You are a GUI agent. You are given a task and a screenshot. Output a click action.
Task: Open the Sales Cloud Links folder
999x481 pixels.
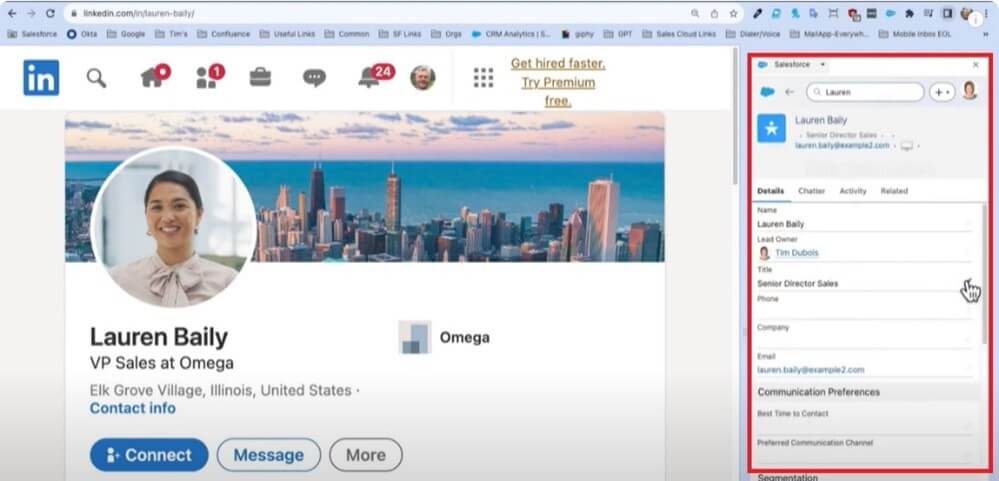[679, 34]
